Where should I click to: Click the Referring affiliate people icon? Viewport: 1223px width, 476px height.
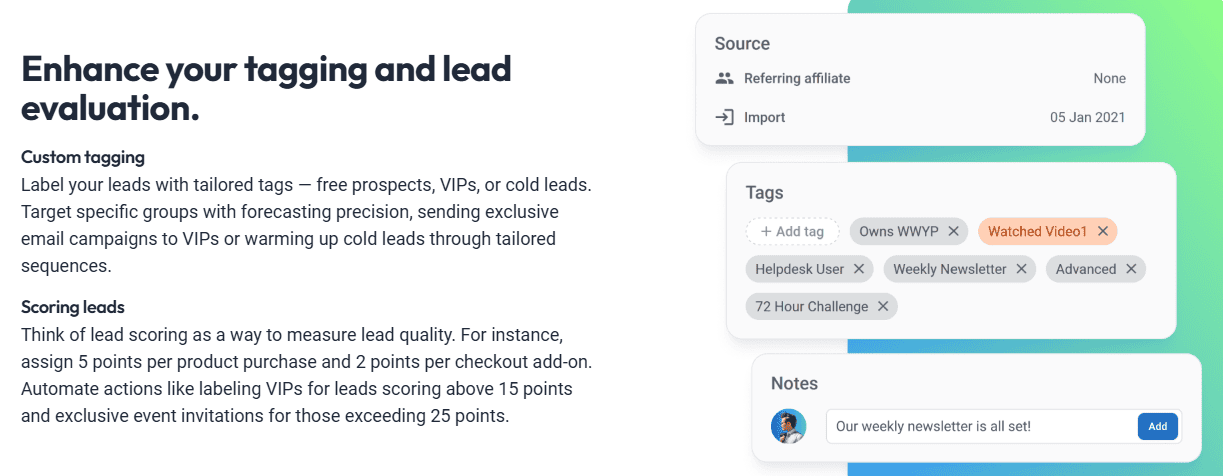[725, 78]
